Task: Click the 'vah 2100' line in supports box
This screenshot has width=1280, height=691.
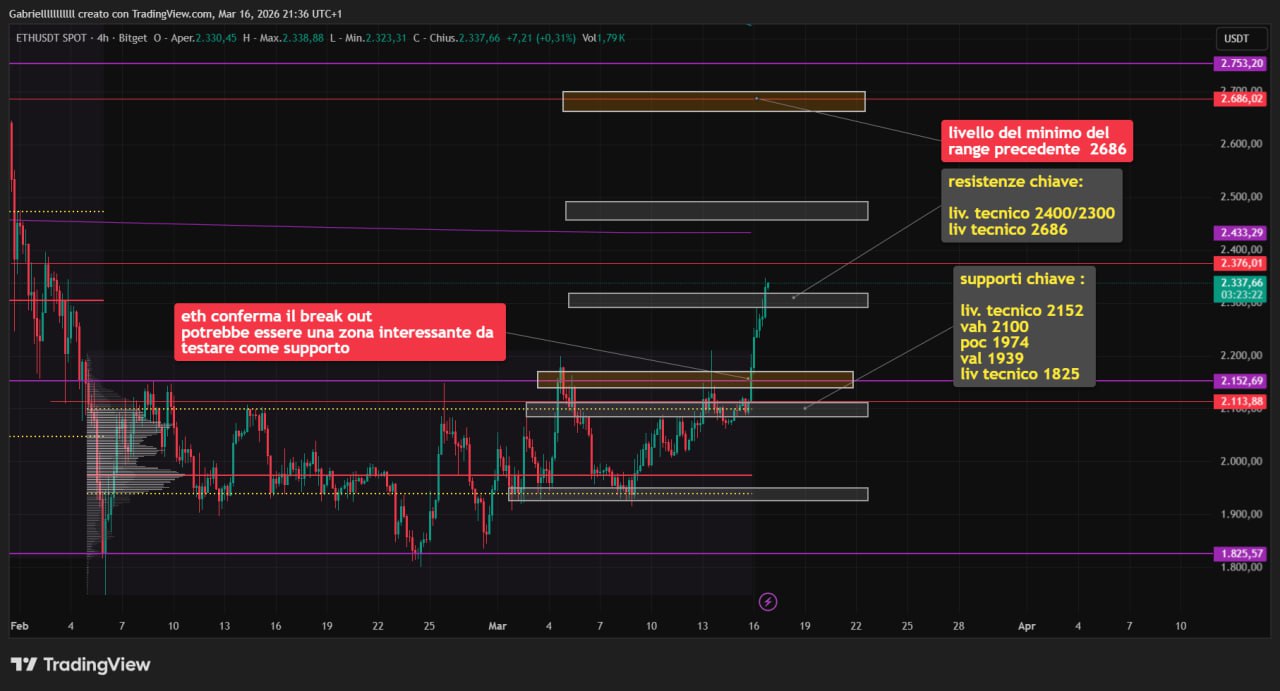Action: [994, 327]
